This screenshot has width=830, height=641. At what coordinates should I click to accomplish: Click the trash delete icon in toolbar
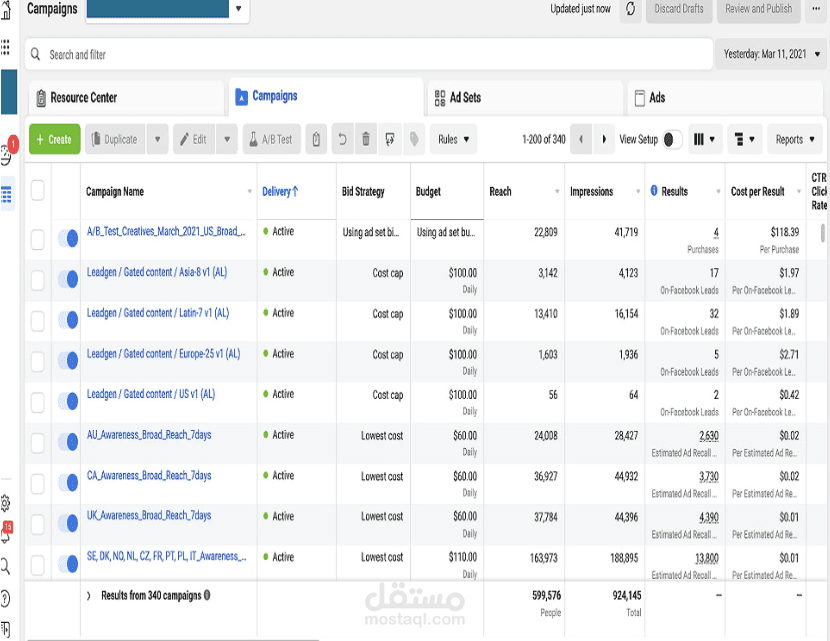(365, 139)
